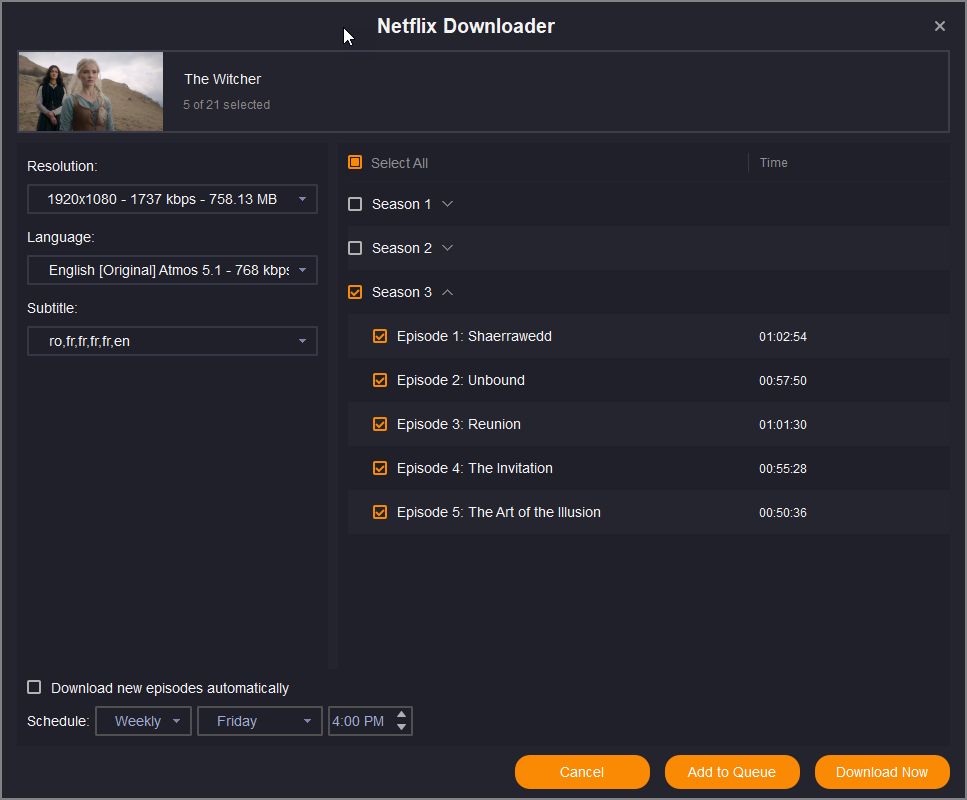Screen dimensions: 967x800
Task: Click the Add to Queue button
Action: pyautogui.click(x=732, y=772)
